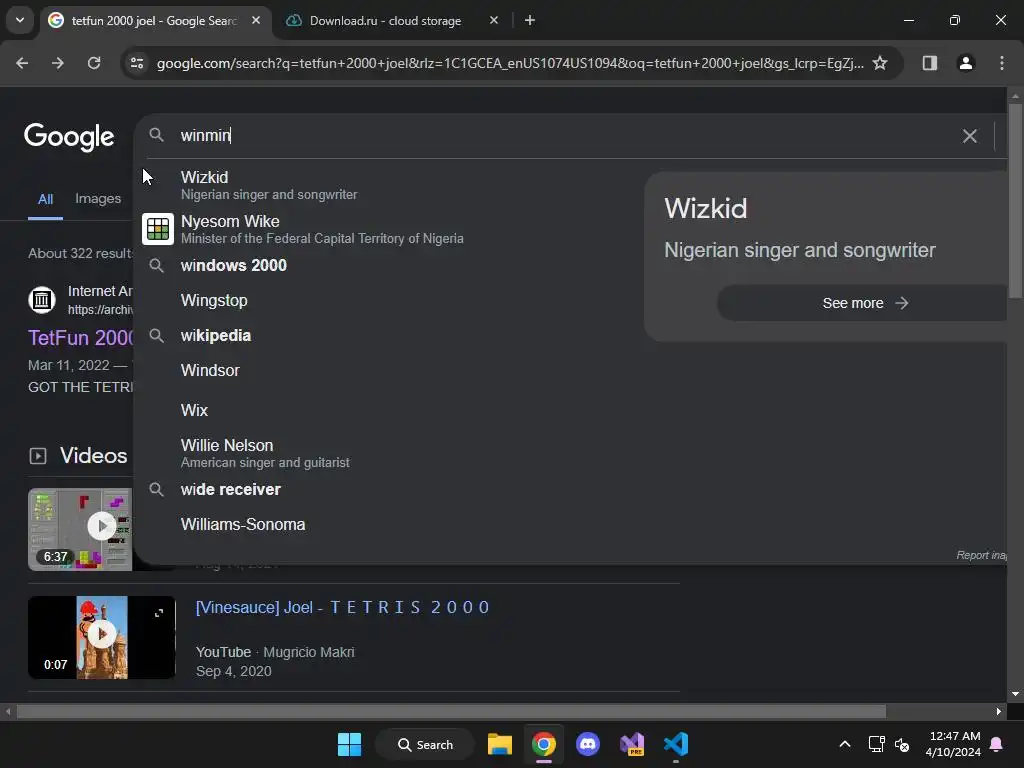Click the muted volume tray icon
Screen dimensions: 1024x768
(902, 744)
